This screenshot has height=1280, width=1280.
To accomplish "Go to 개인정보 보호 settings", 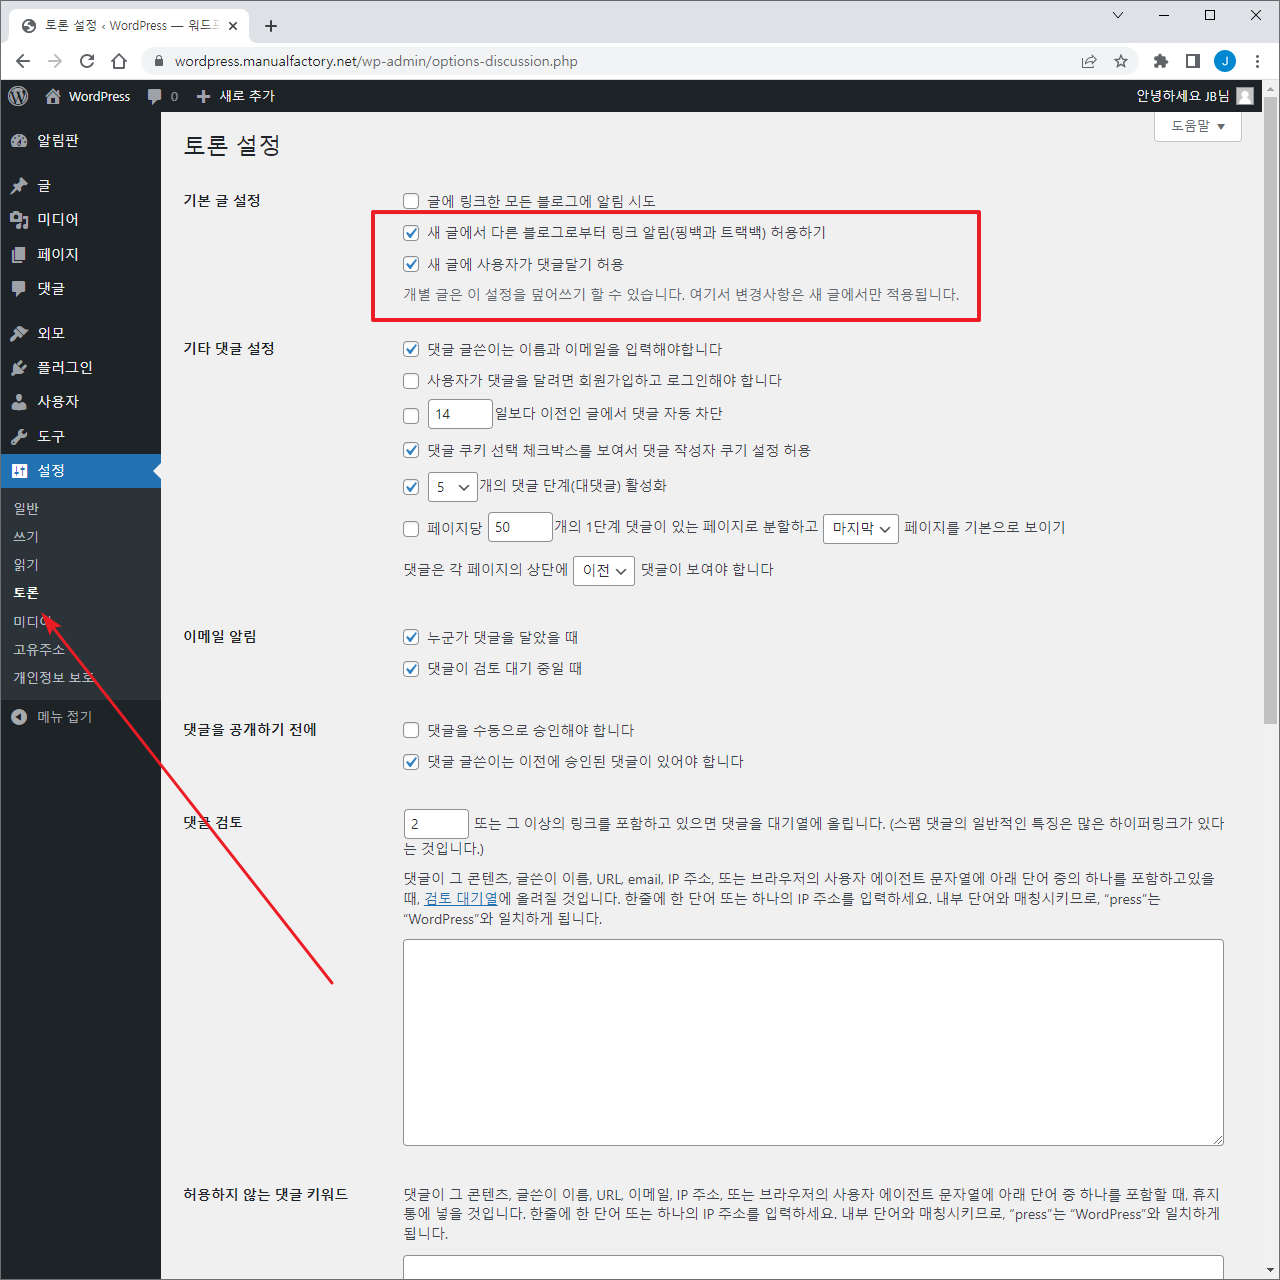I will click(53, 677).
